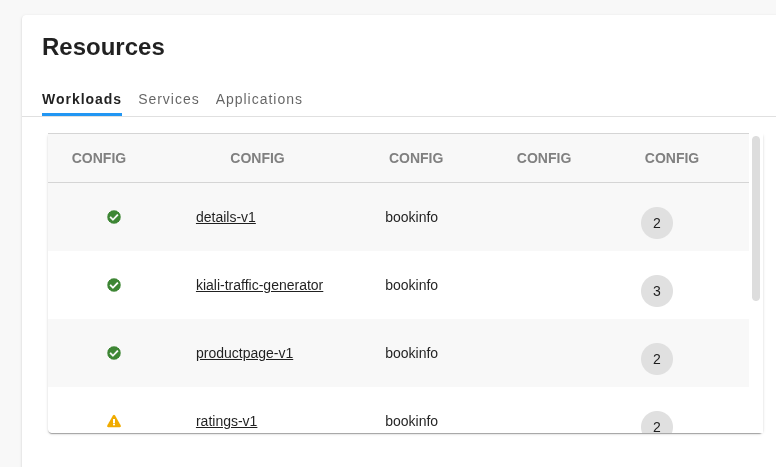Click the bookinfo namespace in the details-v1 row
Screen dimensions: 776x467
coord(411,217)
